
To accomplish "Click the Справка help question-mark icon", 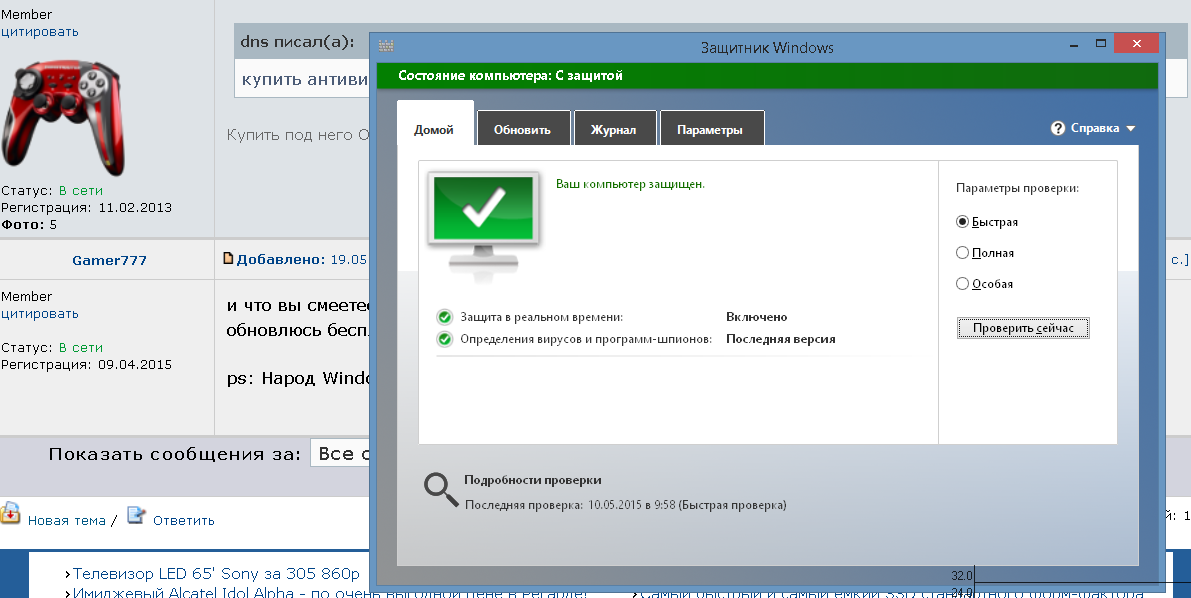I will coord(1058,128).
